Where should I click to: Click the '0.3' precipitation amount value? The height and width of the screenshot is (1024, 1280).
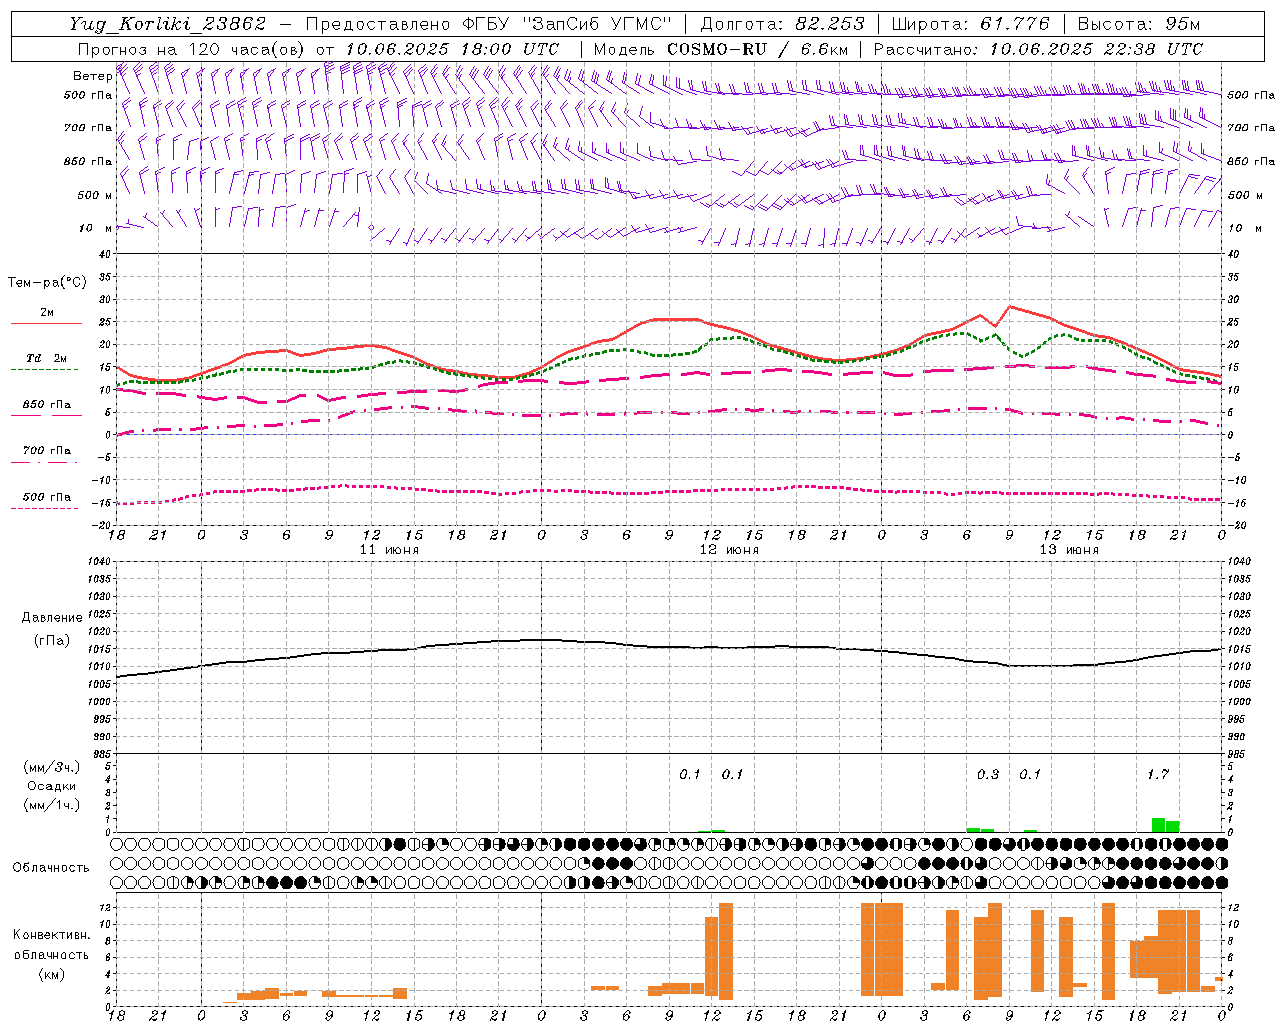click(988, 774)
